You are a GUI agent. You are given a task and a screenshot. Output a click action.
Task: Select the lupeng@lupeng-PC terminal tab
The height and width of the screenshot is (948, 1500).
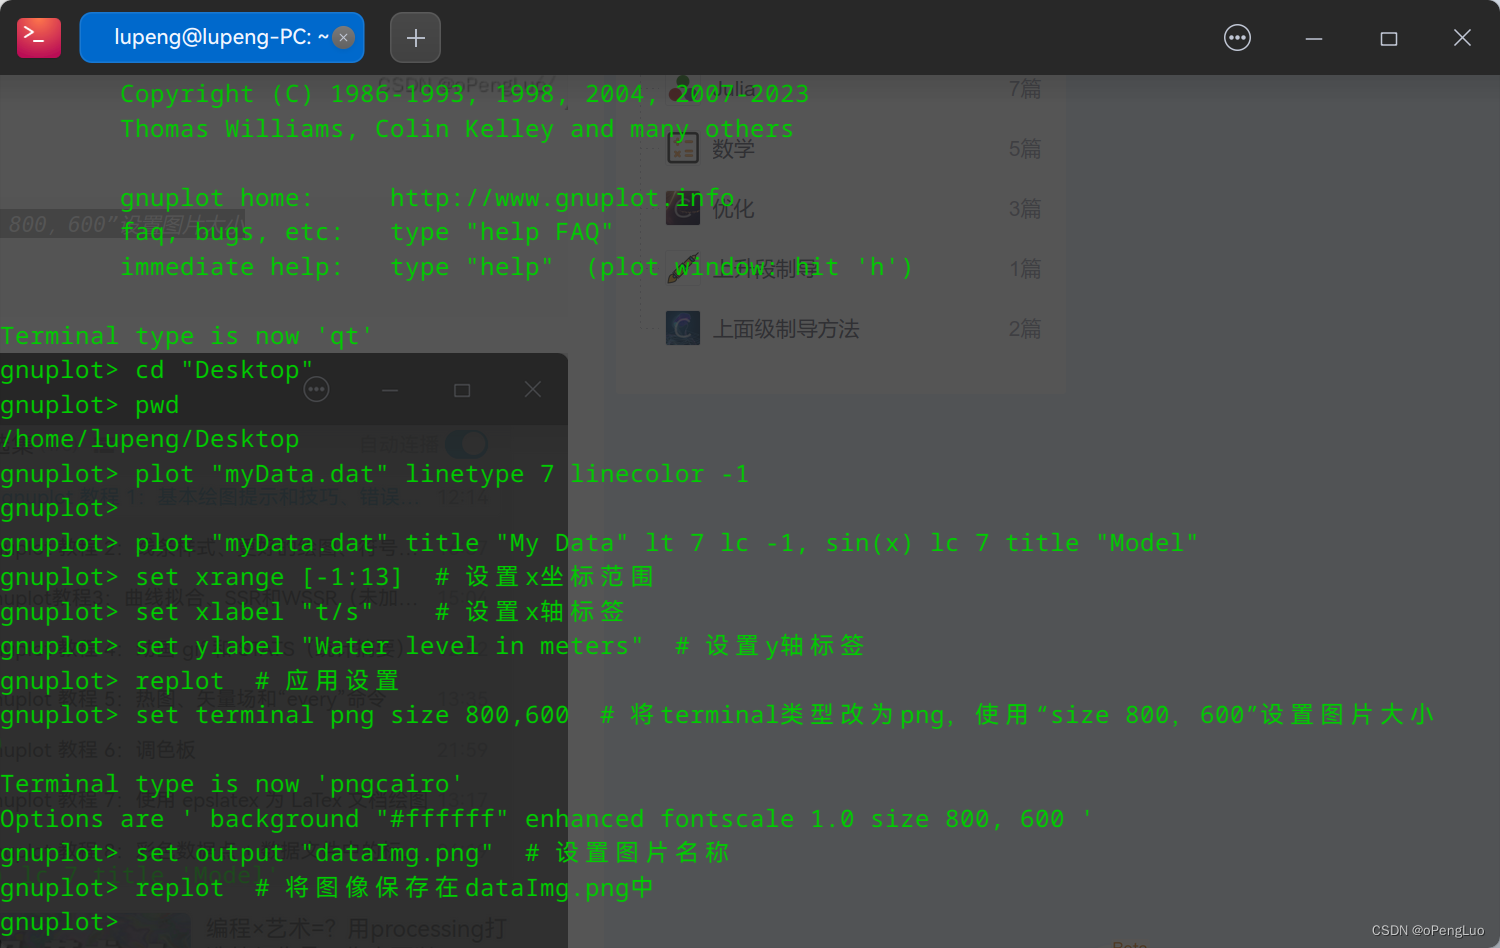pos(222,38)
